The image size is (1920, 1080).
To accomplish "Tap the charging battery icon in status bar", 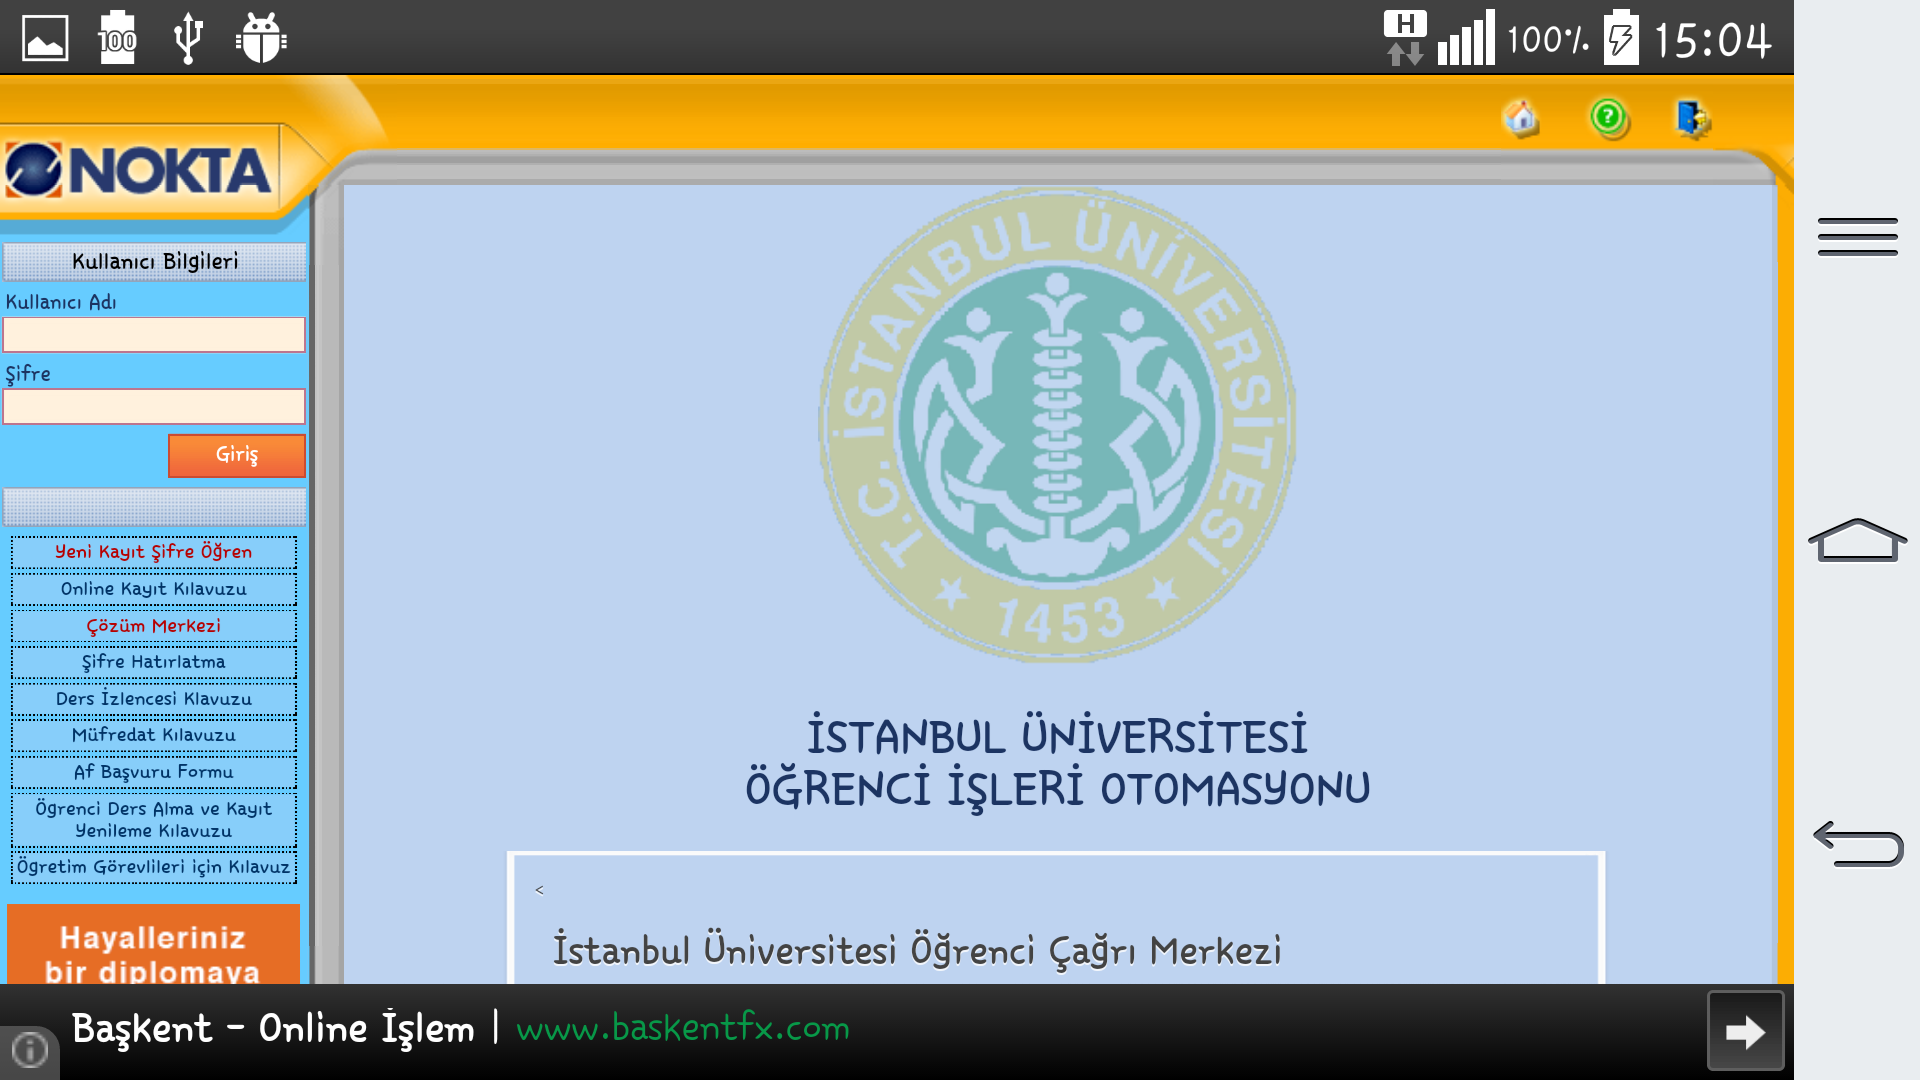I will (1621, 38).
